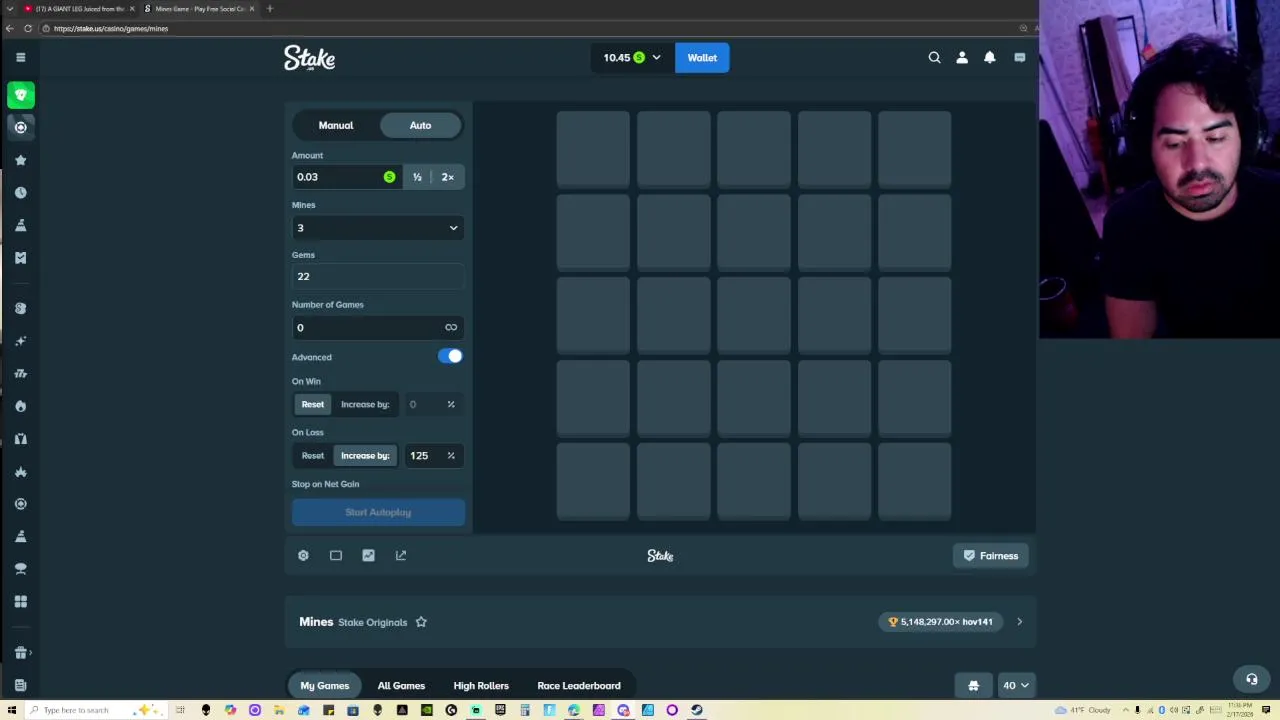Open Steam in the Windows taskbar
1280x720 pixels.
coord(696,710)
